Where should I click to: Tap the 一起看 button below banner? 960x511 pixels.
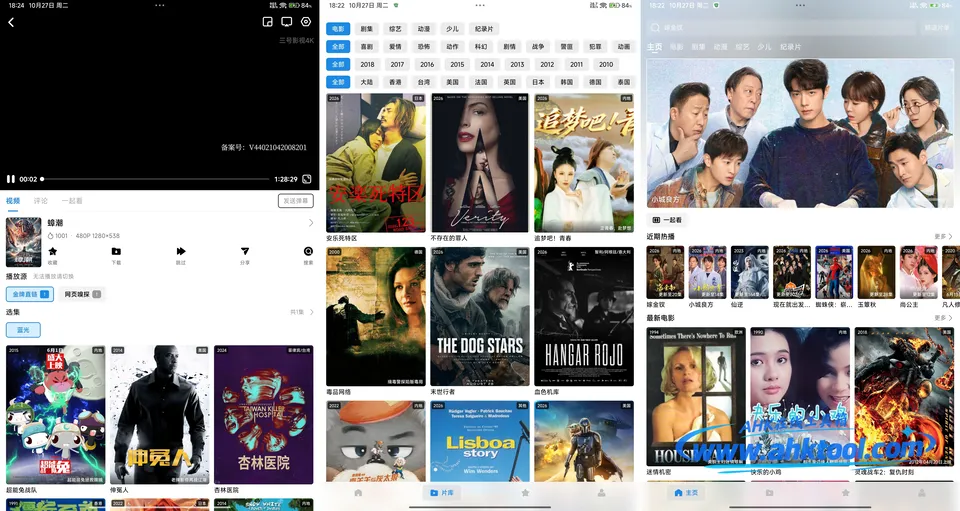(667, 220)
